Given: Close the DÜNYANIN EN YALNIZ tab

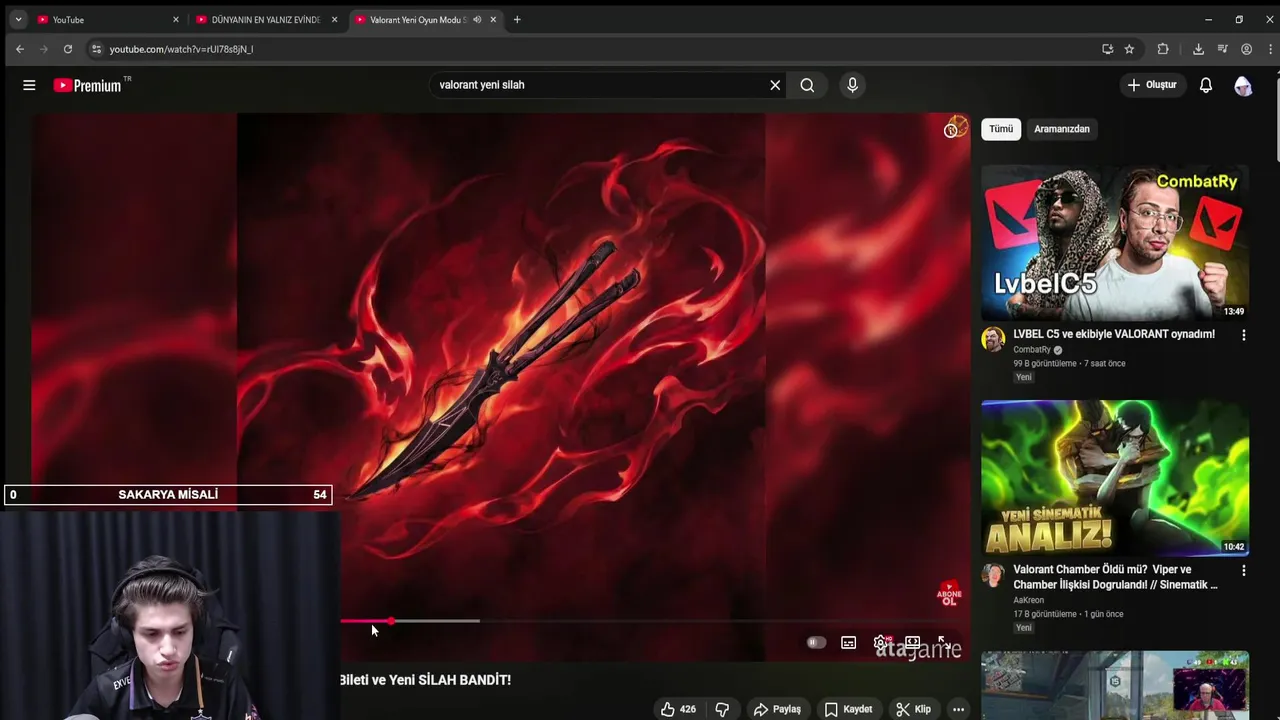Looking at the screenshot, I should 334,20.
